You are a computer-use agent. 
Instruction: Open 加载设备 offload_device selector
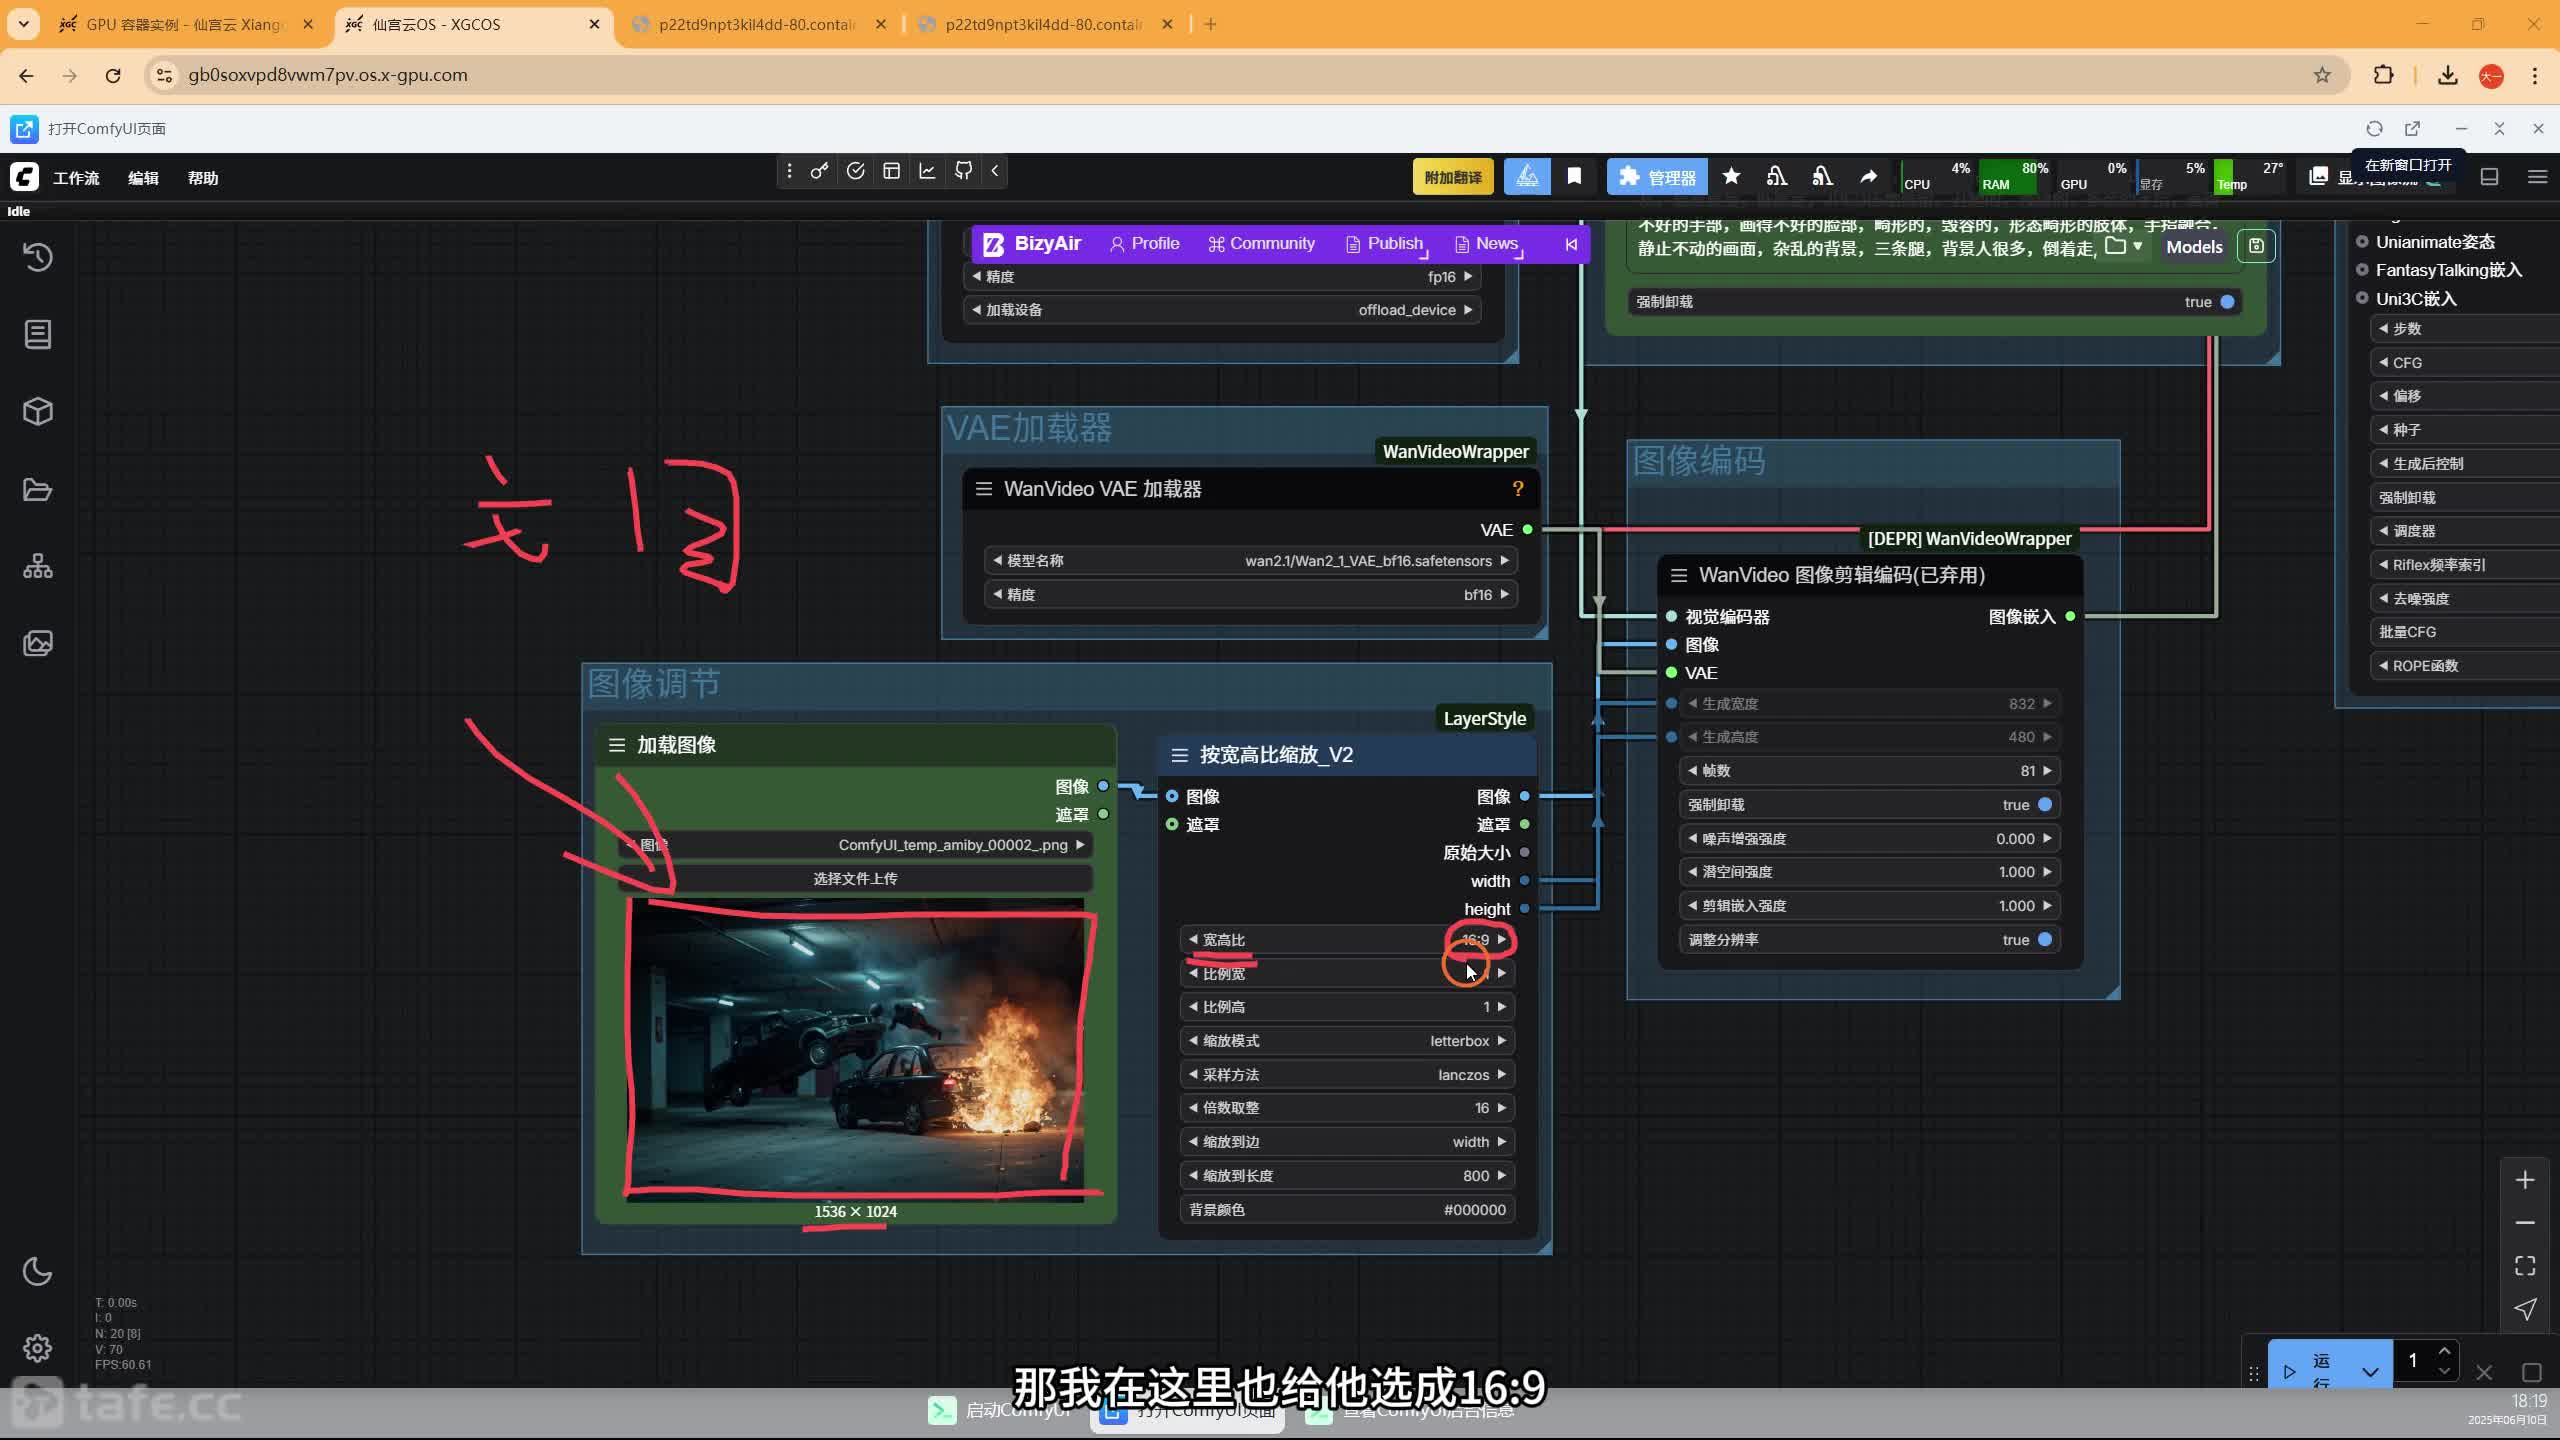coord(1222,310)
